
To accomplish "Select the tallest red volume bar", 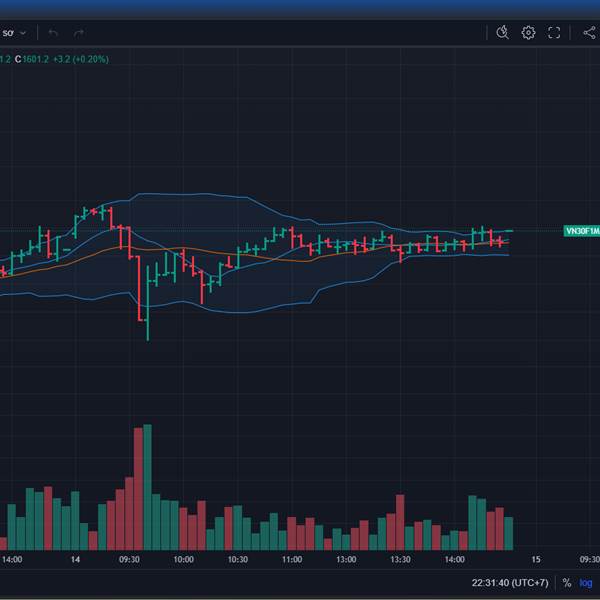I will (x=138, y=489).
